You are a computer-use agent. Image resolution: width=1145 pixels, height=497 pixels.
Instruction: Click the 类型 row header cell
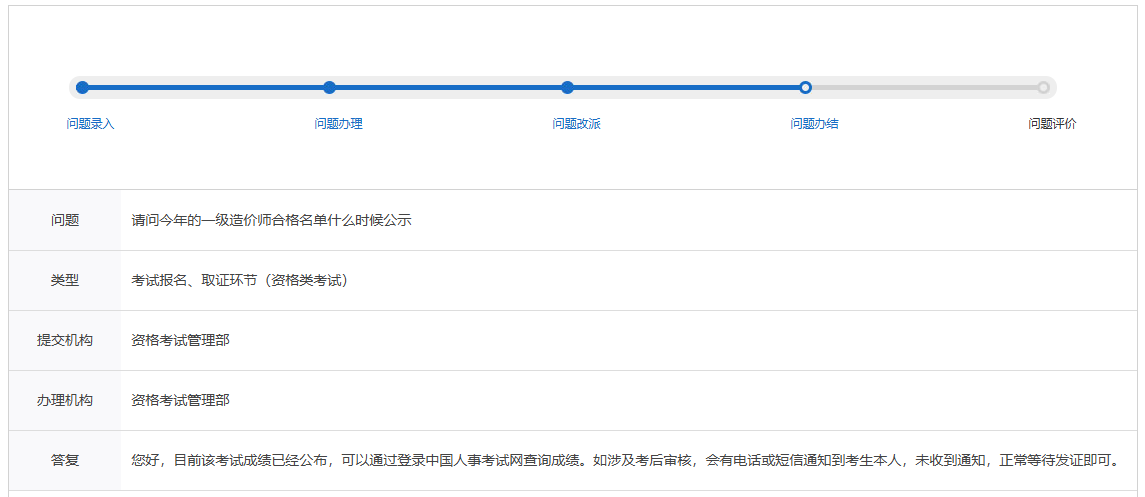point(65,280)
